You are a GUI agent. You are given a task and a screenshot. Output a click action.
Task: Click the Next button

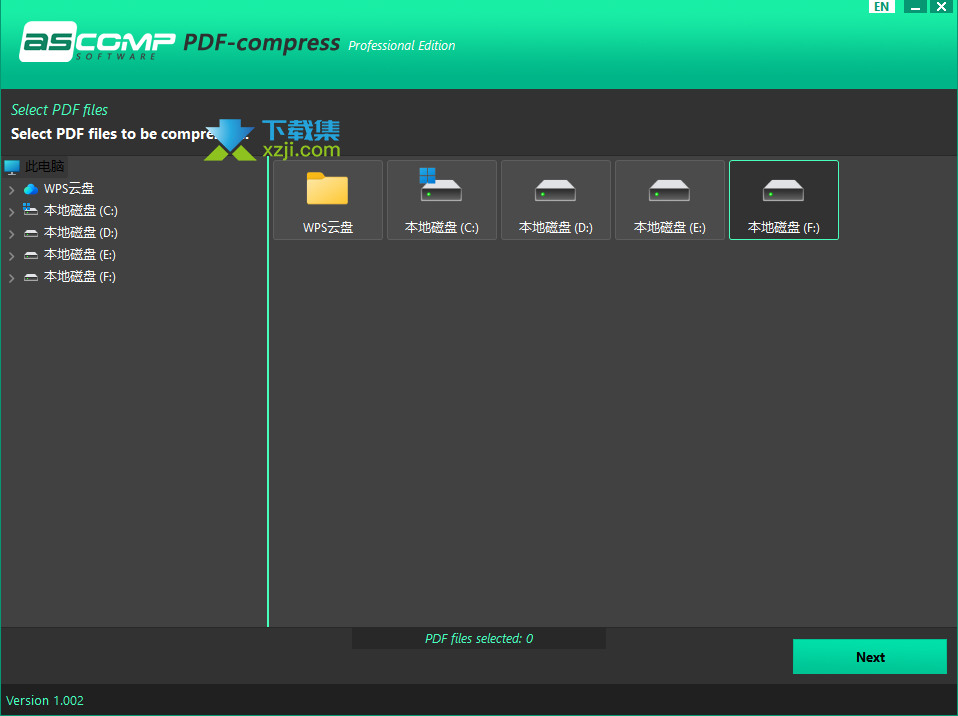click(x=869, y=657)
